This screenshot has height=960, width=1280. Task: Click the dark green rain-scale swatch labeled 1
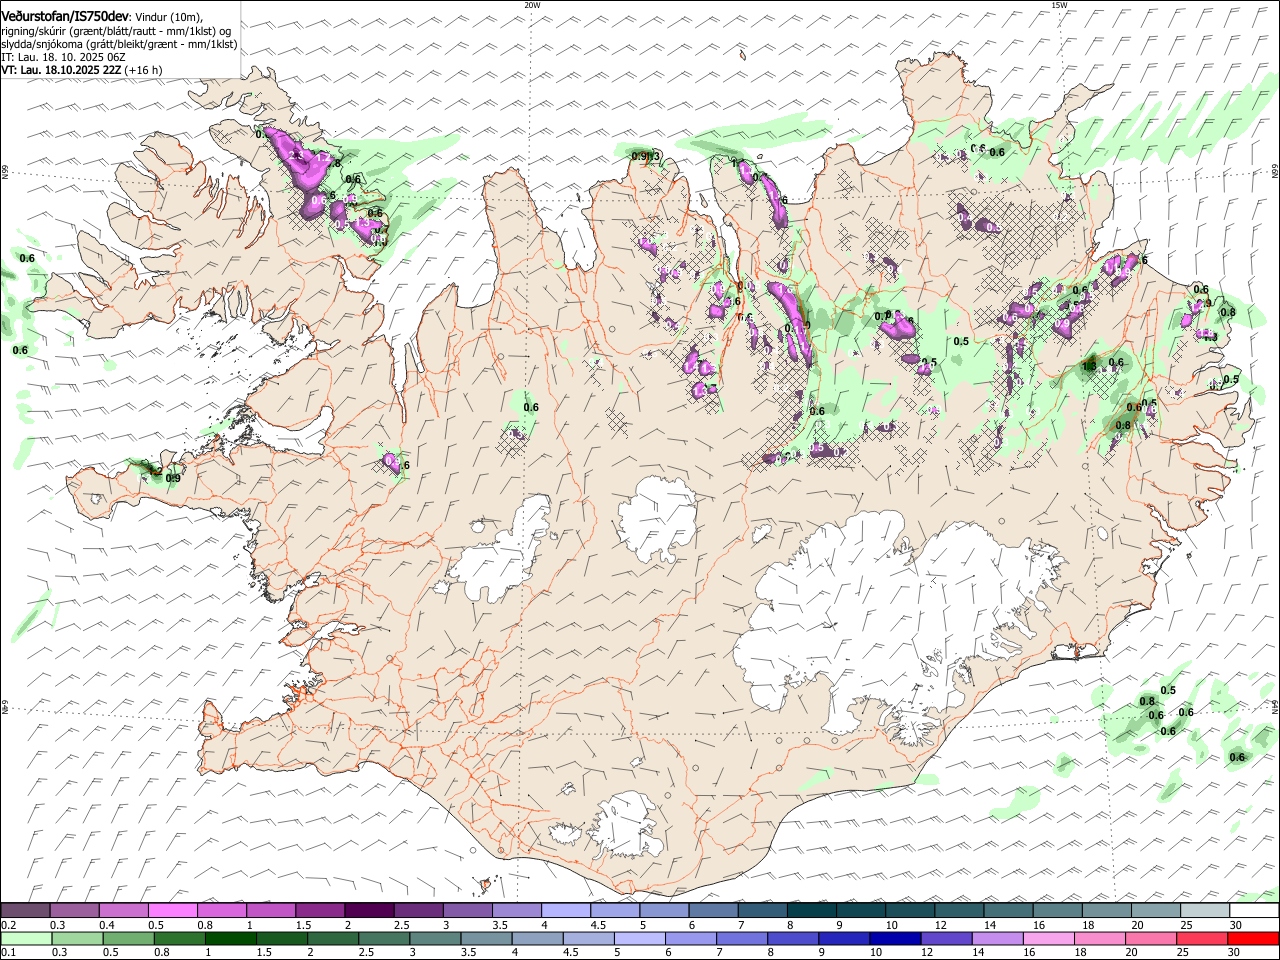point(230,938)
